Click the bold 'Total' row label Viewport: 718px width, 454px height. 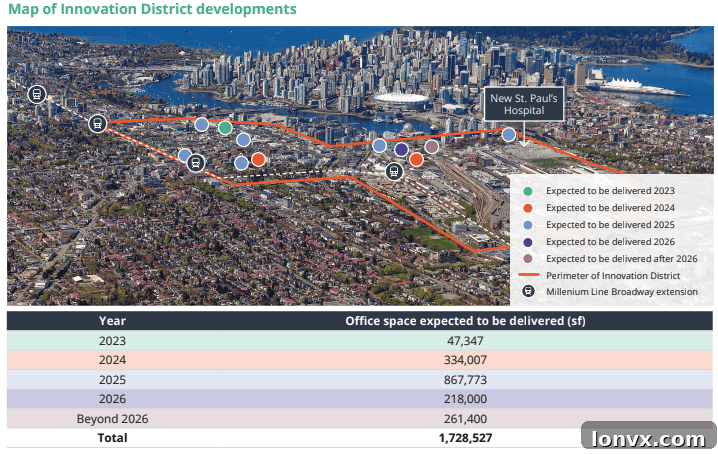[112, 438]
